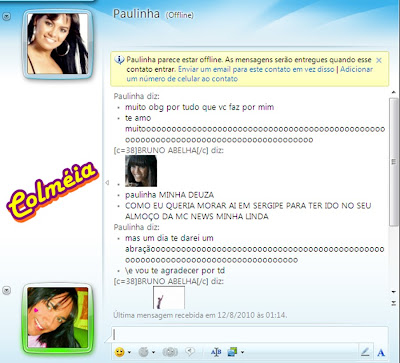Viewport: 400px width, 363px height.
Task: Click the (Offline) status text
Action: [x=180, y=15]
